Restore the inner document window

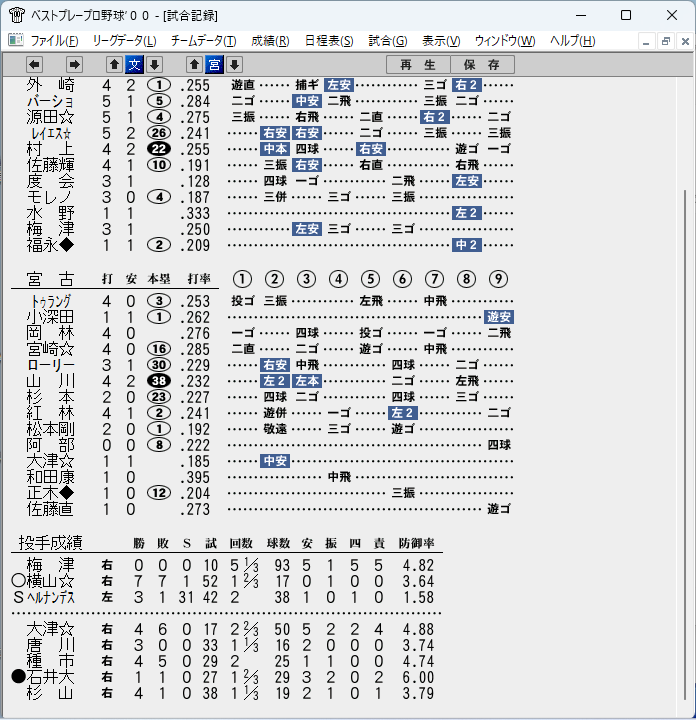[666, 42]
